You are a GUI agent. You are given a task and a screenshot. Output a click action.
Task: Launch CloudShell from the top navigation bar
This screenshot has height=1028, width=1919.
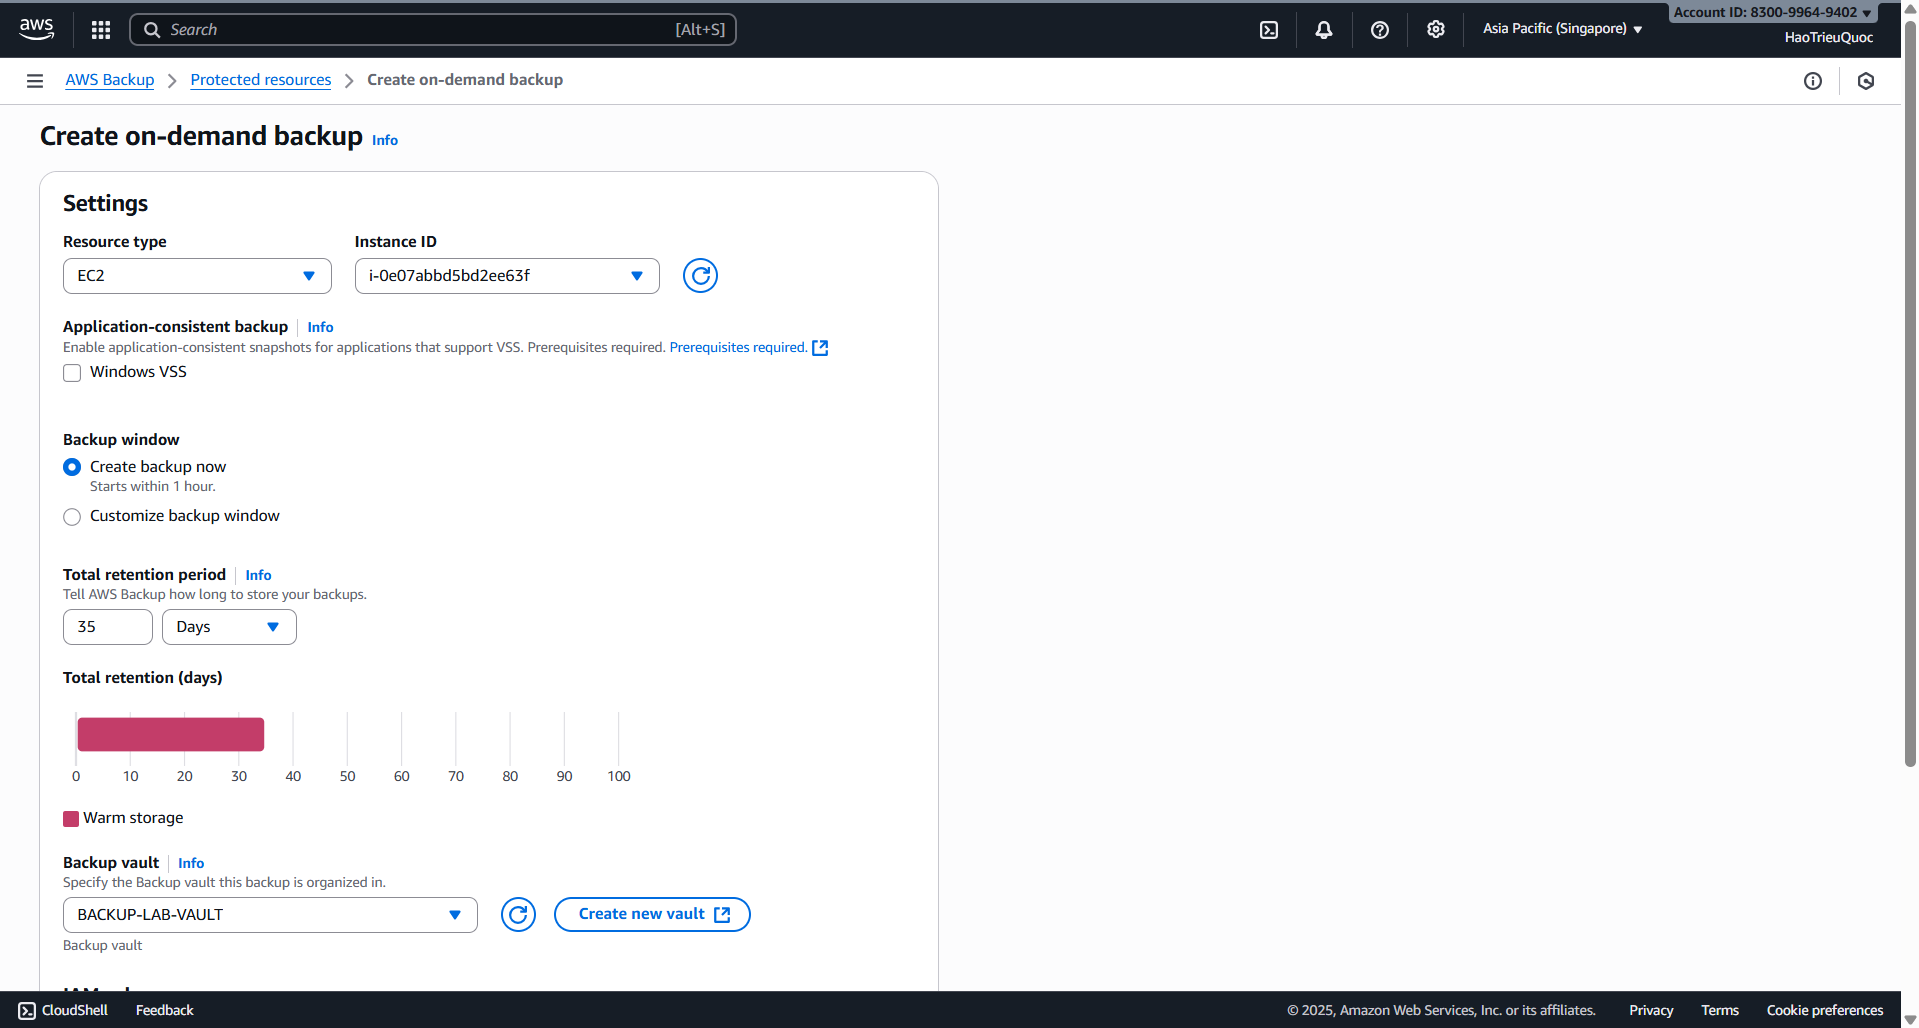(1268, 29)
